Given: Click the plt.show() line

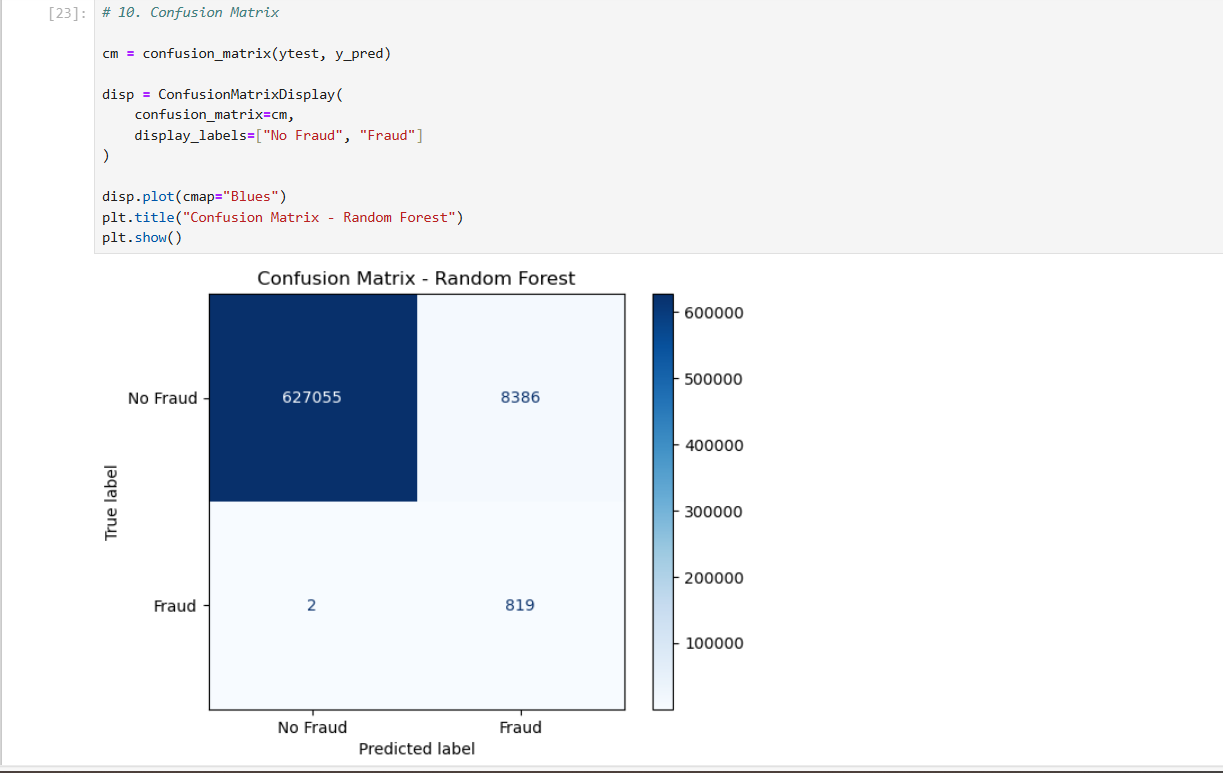Looking at the screenshot, I should coord(142,237).
